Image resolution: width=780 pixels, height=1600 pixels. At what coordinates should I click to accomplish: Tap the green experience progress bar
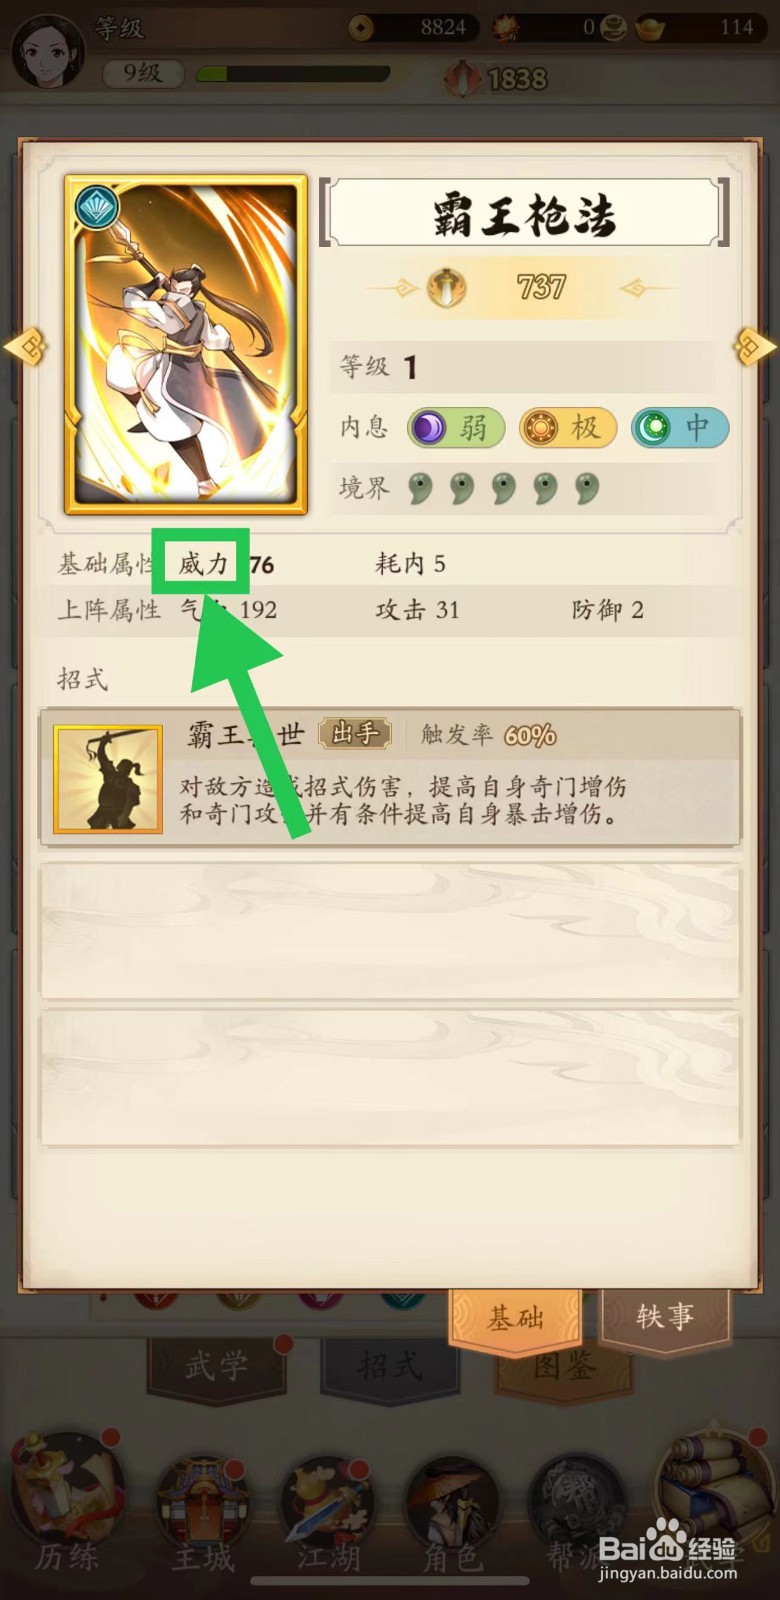point(293,73)
